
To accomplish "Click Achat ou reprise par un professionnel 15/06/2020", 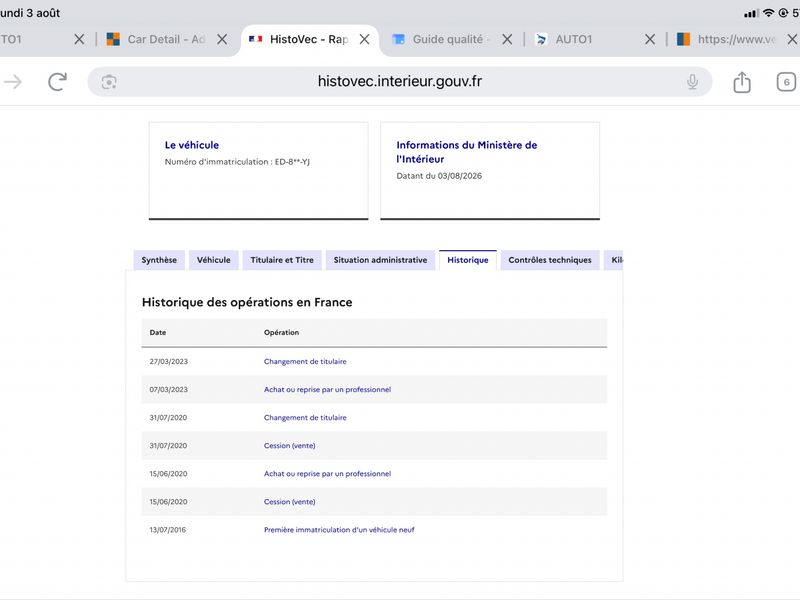I will point(328,473).
